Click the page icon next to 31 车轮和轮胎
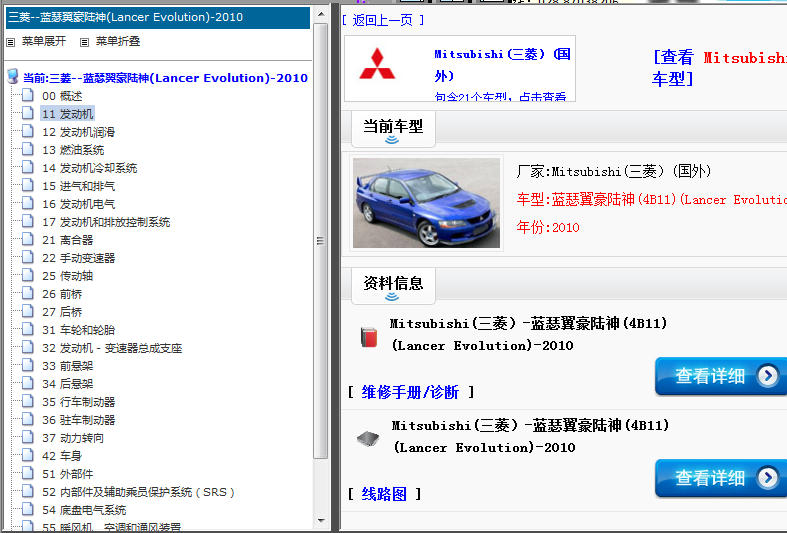 28,330
